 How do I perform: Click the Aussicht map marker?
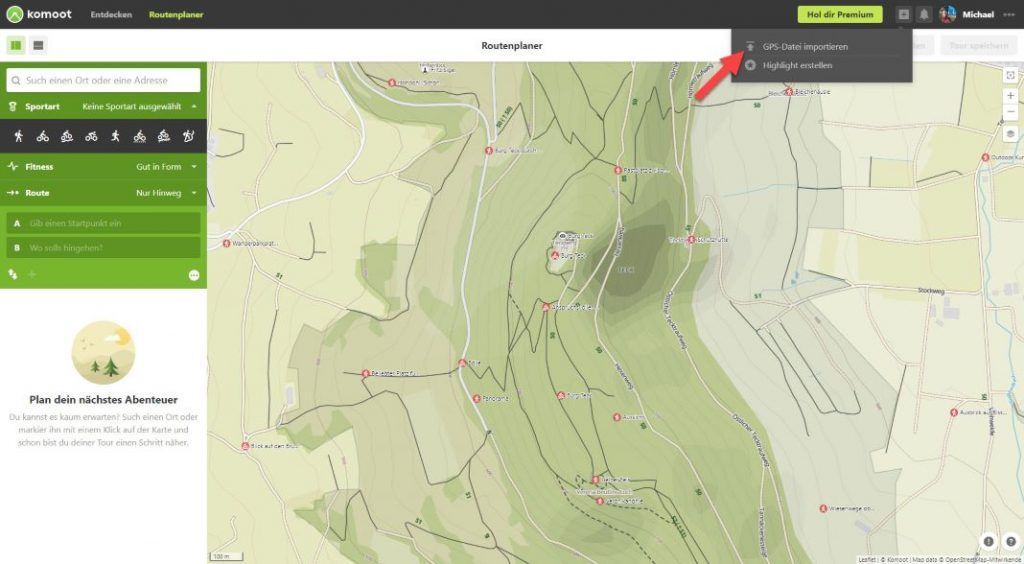click(616, 416)
